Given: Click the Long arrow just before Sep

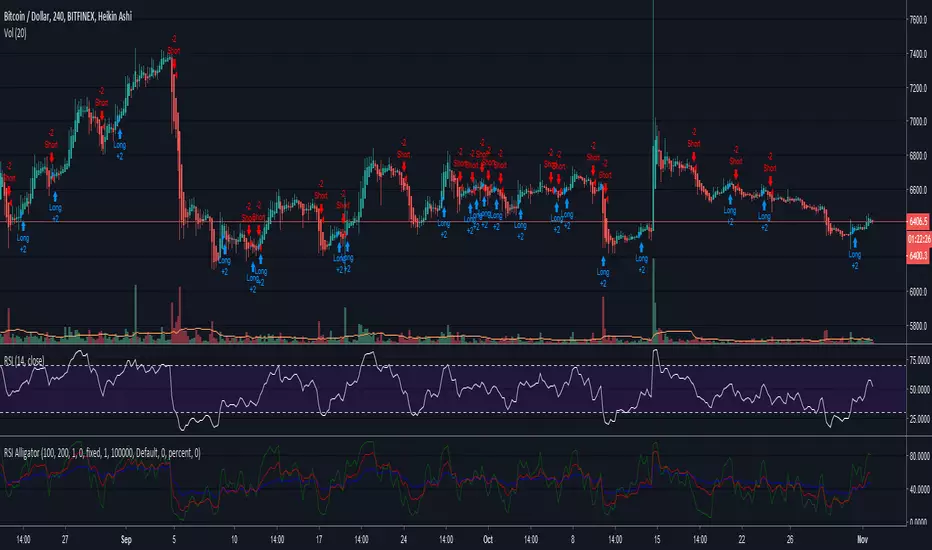Looking at the screenshot, I should coord(119,132).
